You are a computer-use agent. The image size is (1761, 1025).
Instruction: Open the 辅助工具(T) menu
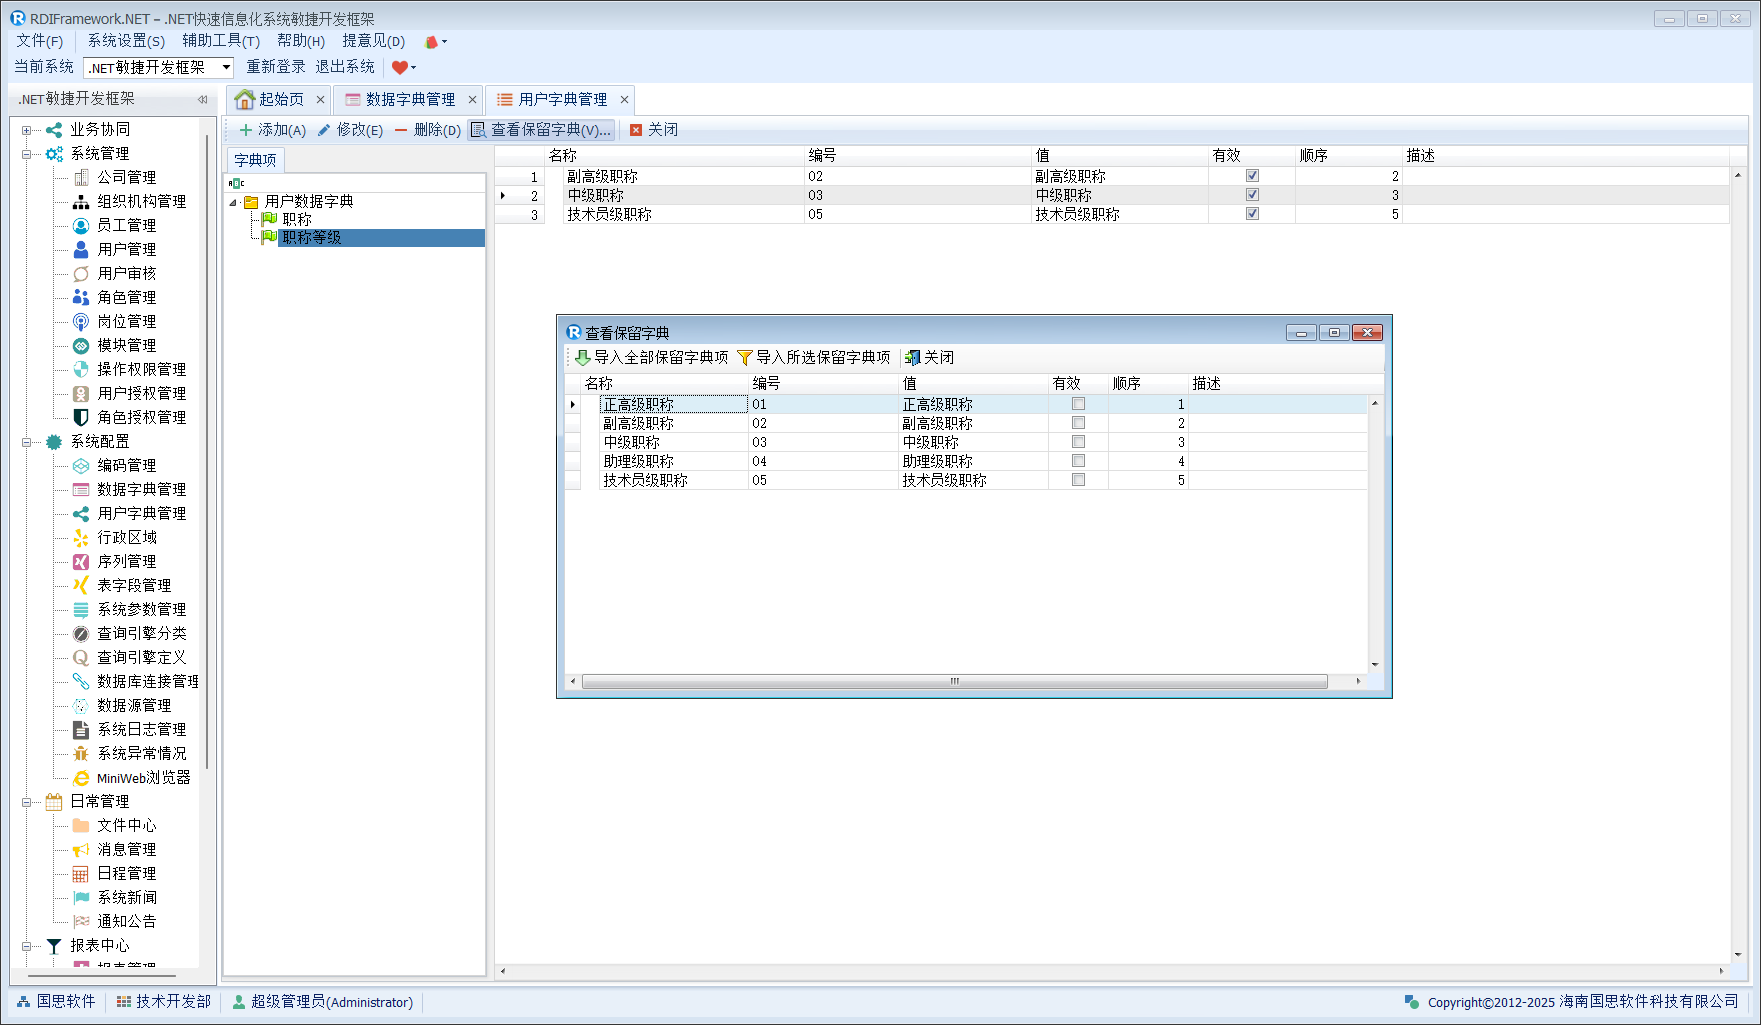pos(220,41)
